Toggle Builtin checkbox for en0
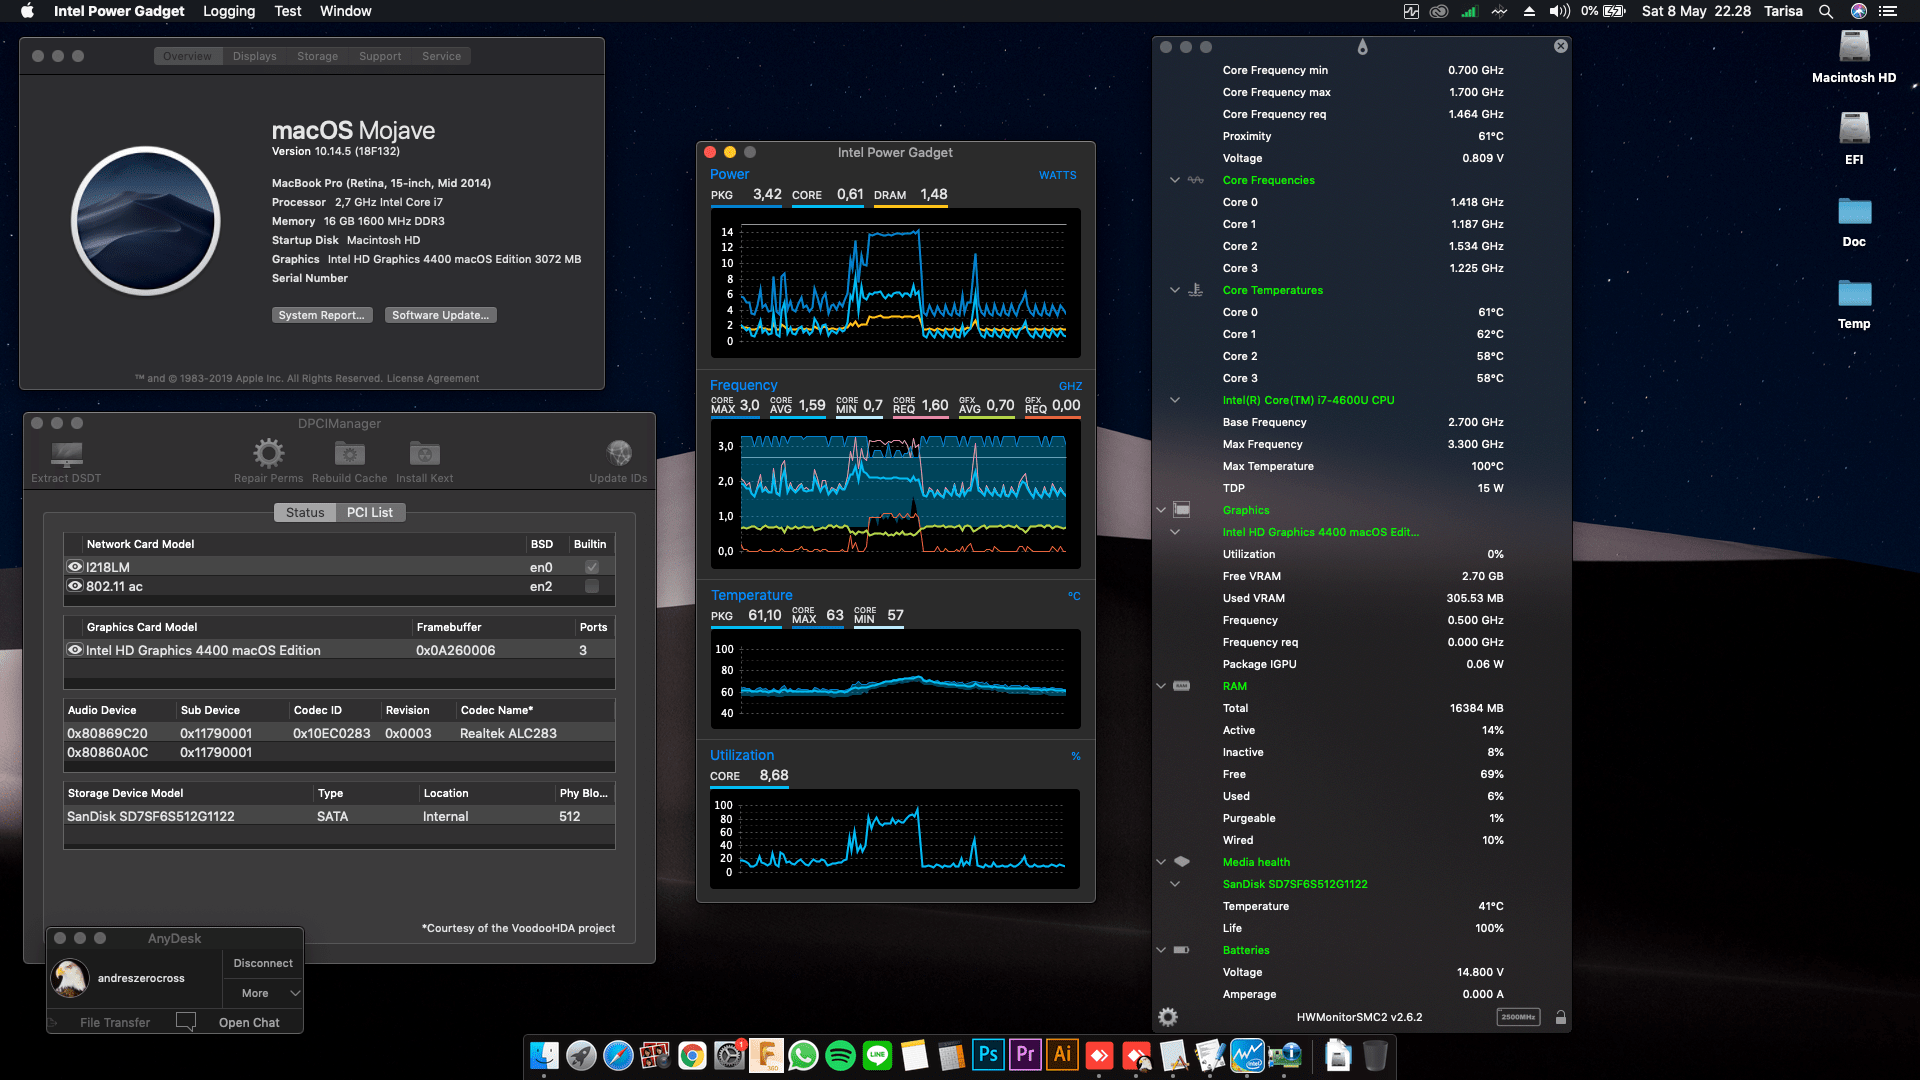This screenshot has width=1920, height=1080. tap(592, 567)
